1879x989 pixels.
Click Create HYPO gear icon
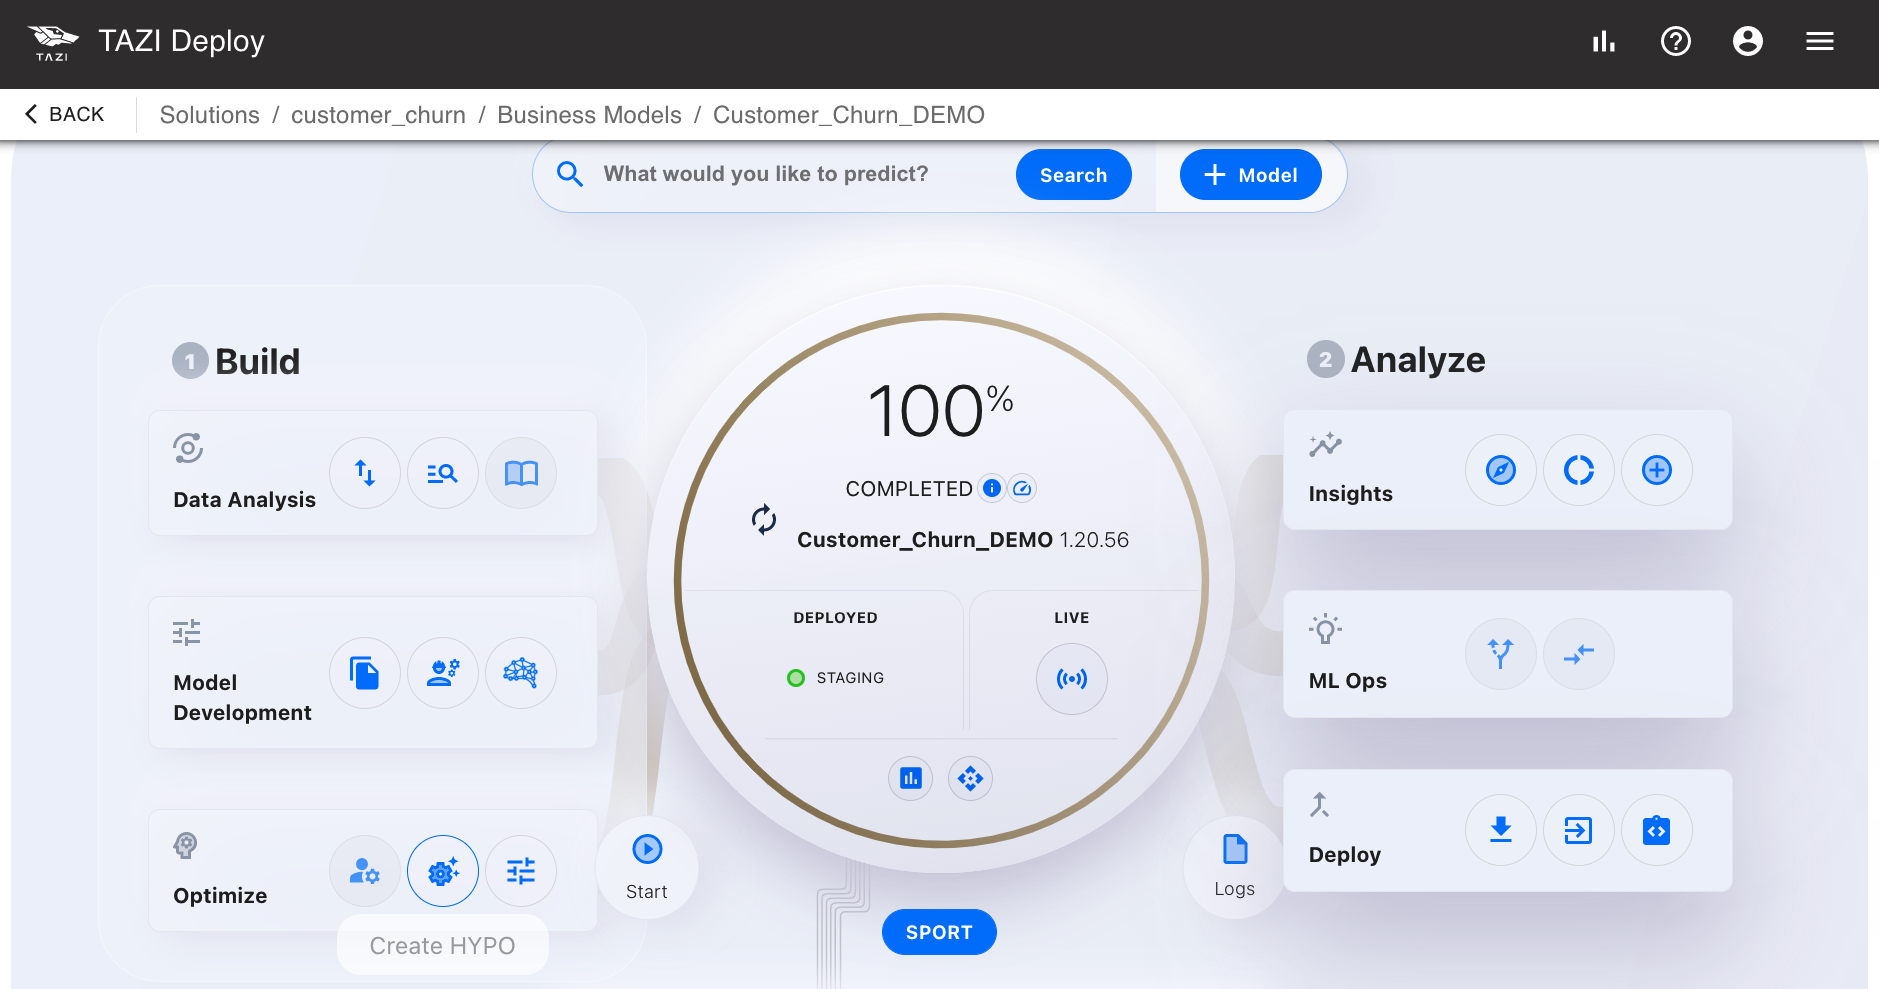[443, 871]
